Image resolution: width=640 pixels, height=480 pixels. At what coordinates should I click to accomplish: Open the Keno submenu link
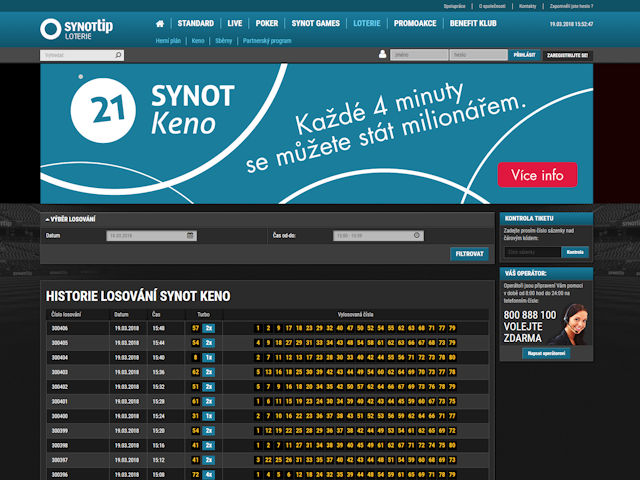point(198,41)
